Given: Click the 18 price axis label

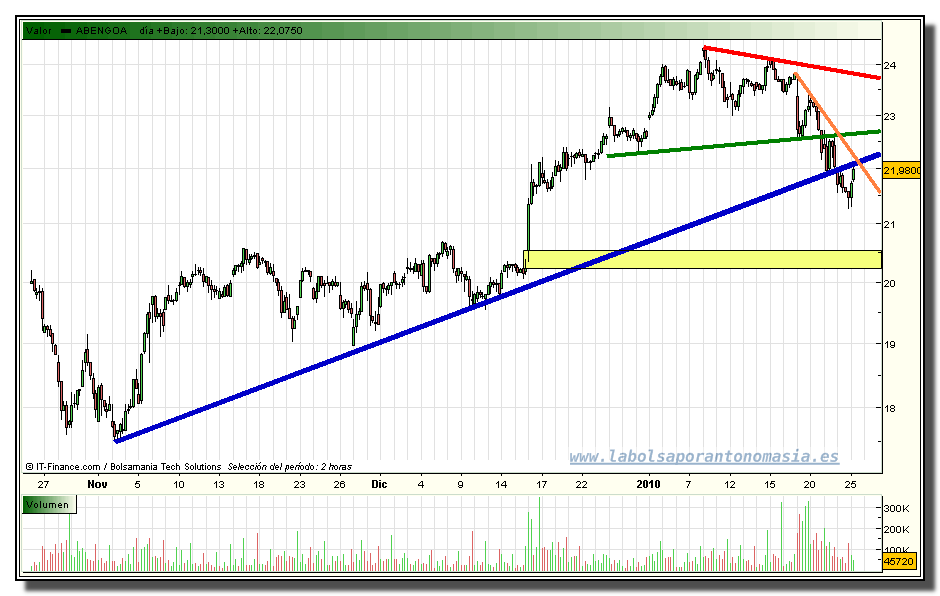Looking at the screenshot, I should (890, 408).
